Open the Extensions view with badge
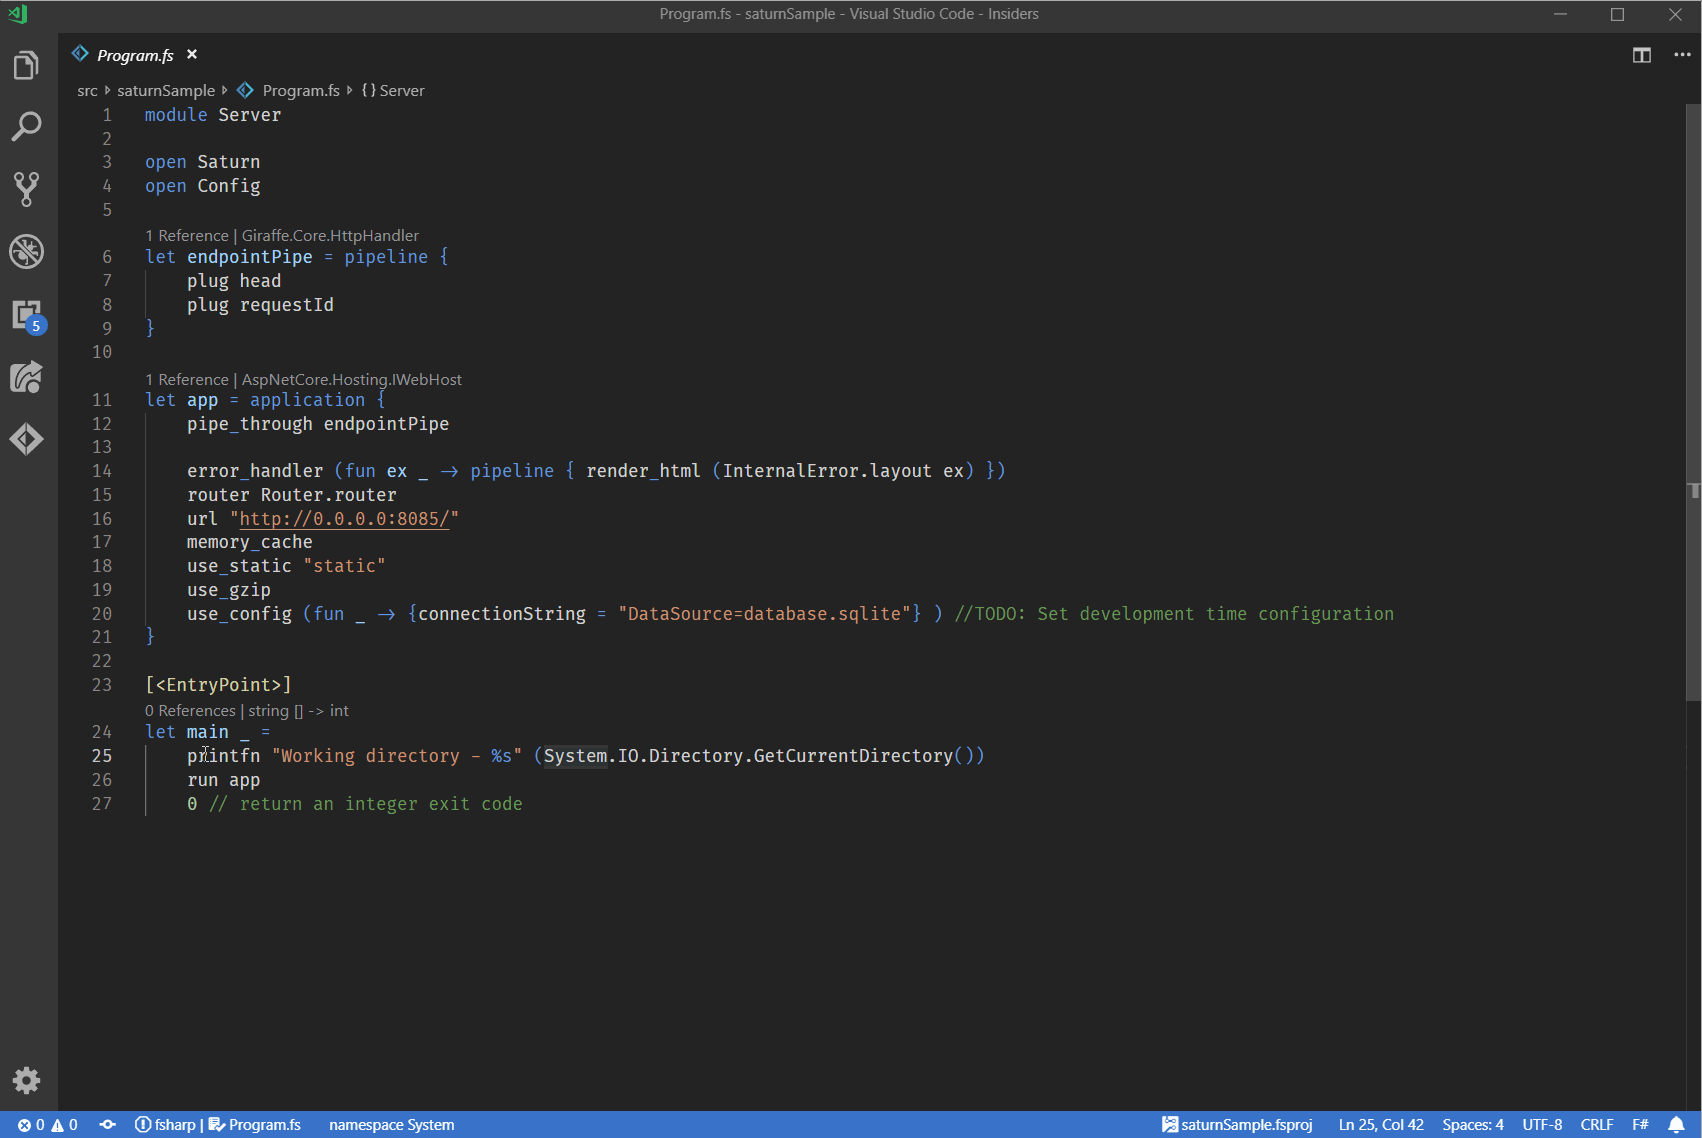The width and height of the screenshot is (1702, 1138). (27, 316)
